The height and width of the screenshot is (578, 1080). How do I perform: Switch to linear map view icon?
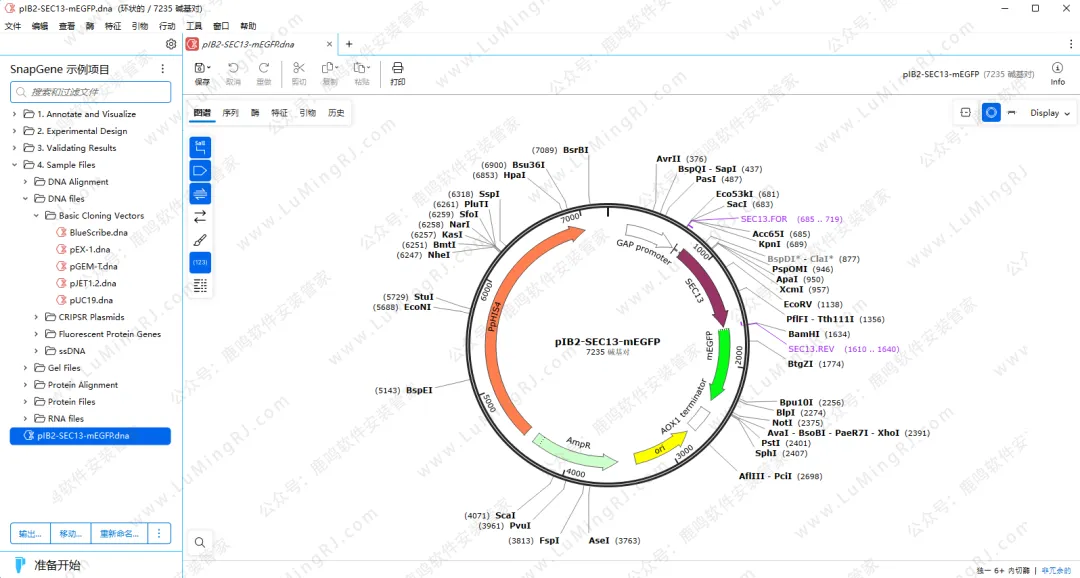pos(1012,113)
